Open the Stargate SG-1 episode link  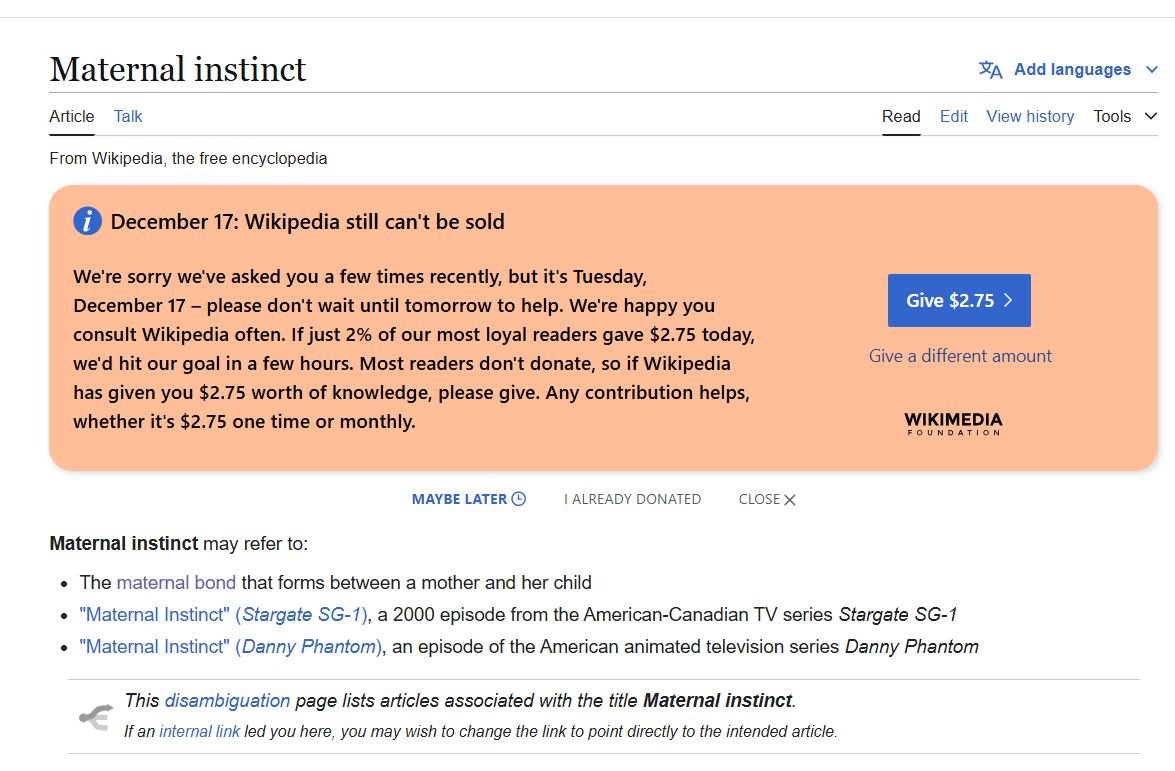225,614
